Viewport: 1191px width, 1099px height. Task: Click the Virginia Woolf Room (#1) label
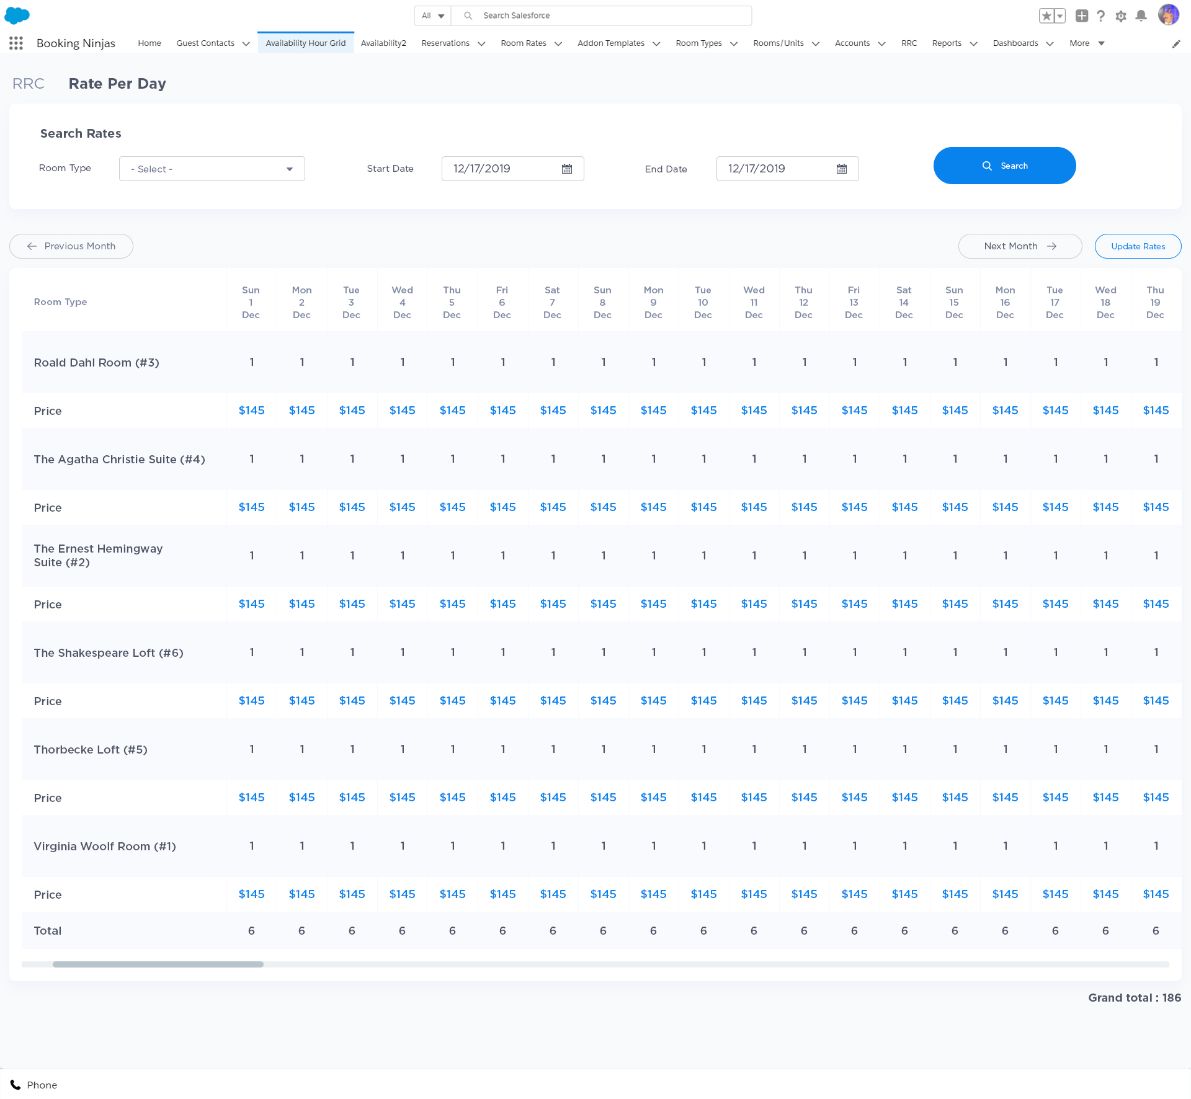pyautogui.click(x=105, y=846)
